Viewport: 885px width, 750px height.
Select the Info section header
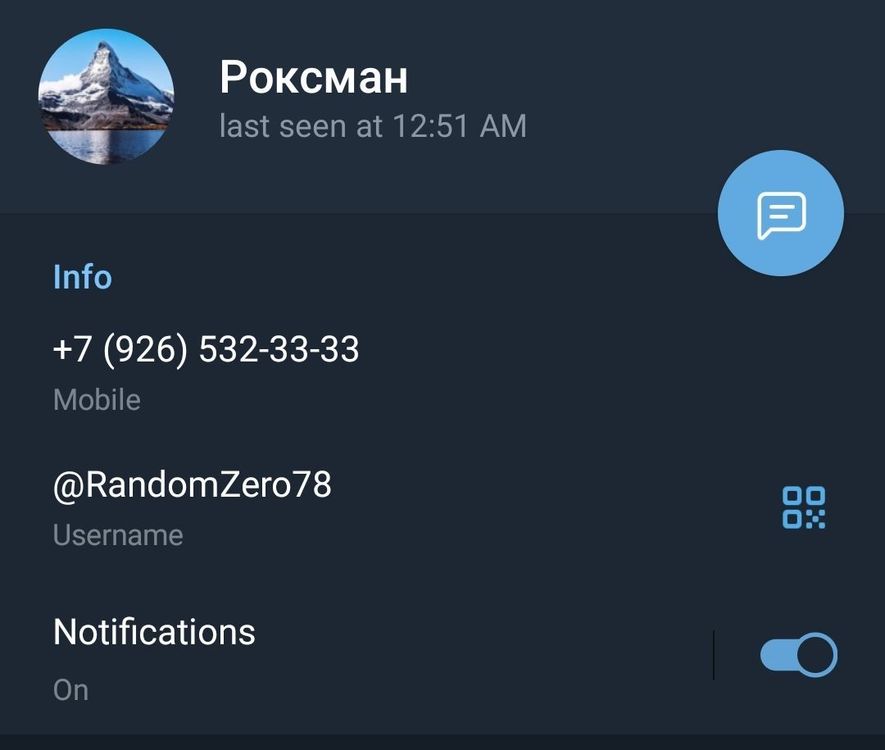[x=82, y=277]
